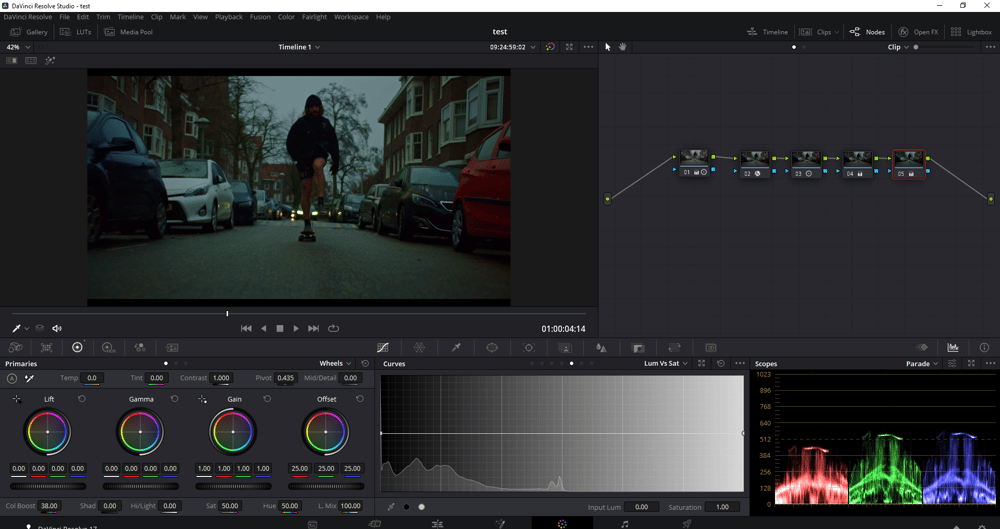Image resolution: width=1000 pixels, height=529 pixels.
Task: Jump to the first frame
Action: pos(246,329)
